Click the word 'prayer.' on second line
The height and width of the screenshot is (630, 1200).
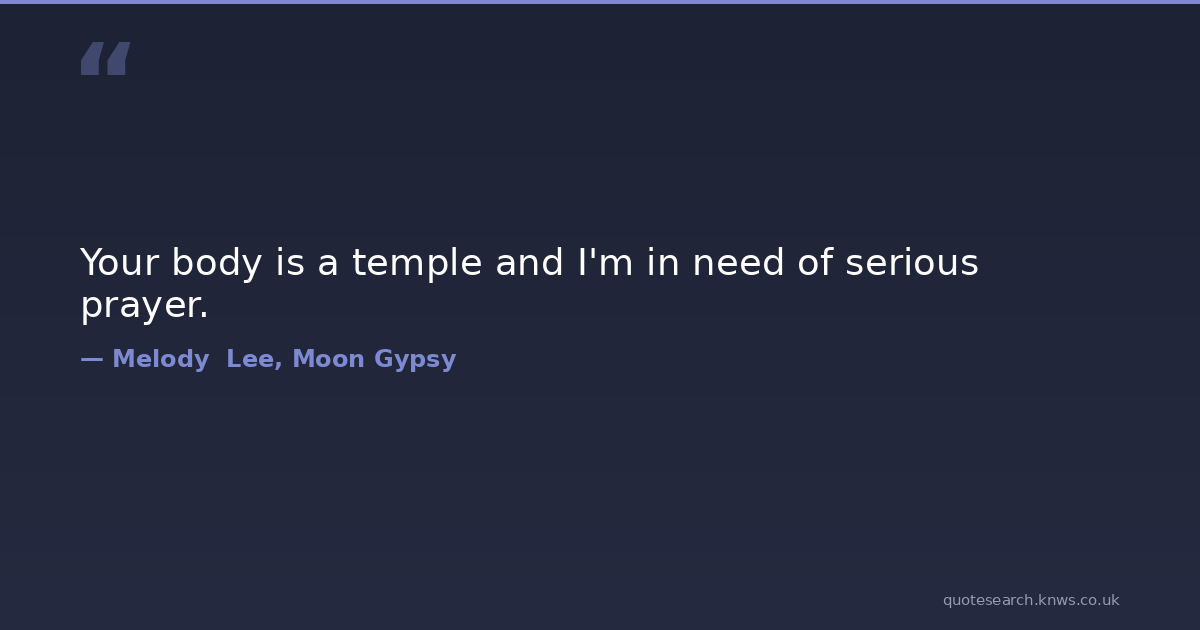click(144, 306)
